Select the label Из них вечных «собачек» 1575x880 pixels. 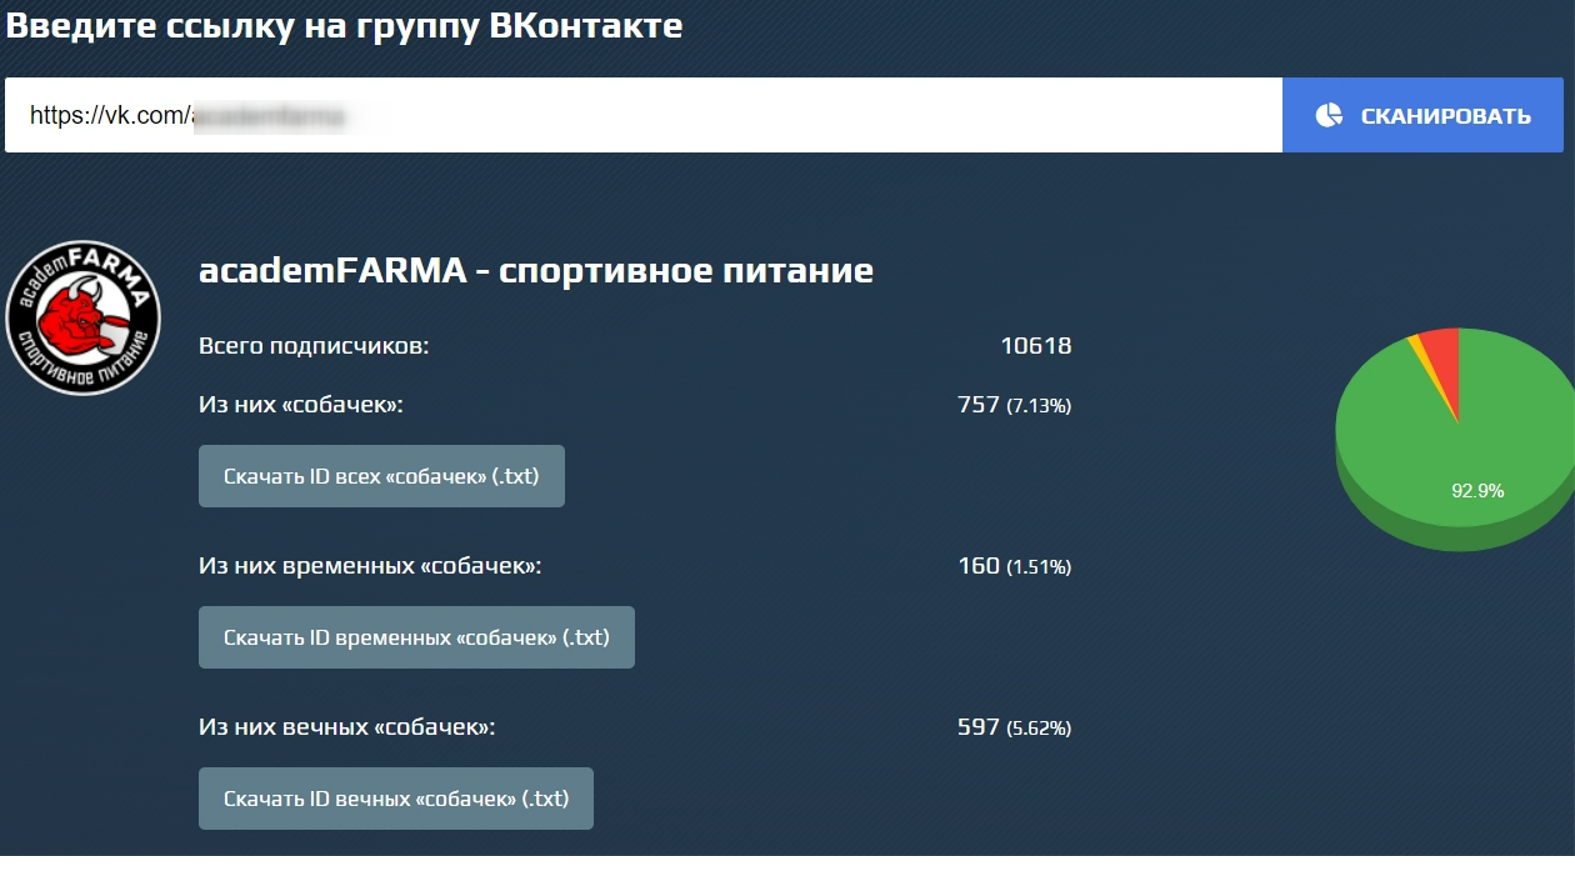347,727
